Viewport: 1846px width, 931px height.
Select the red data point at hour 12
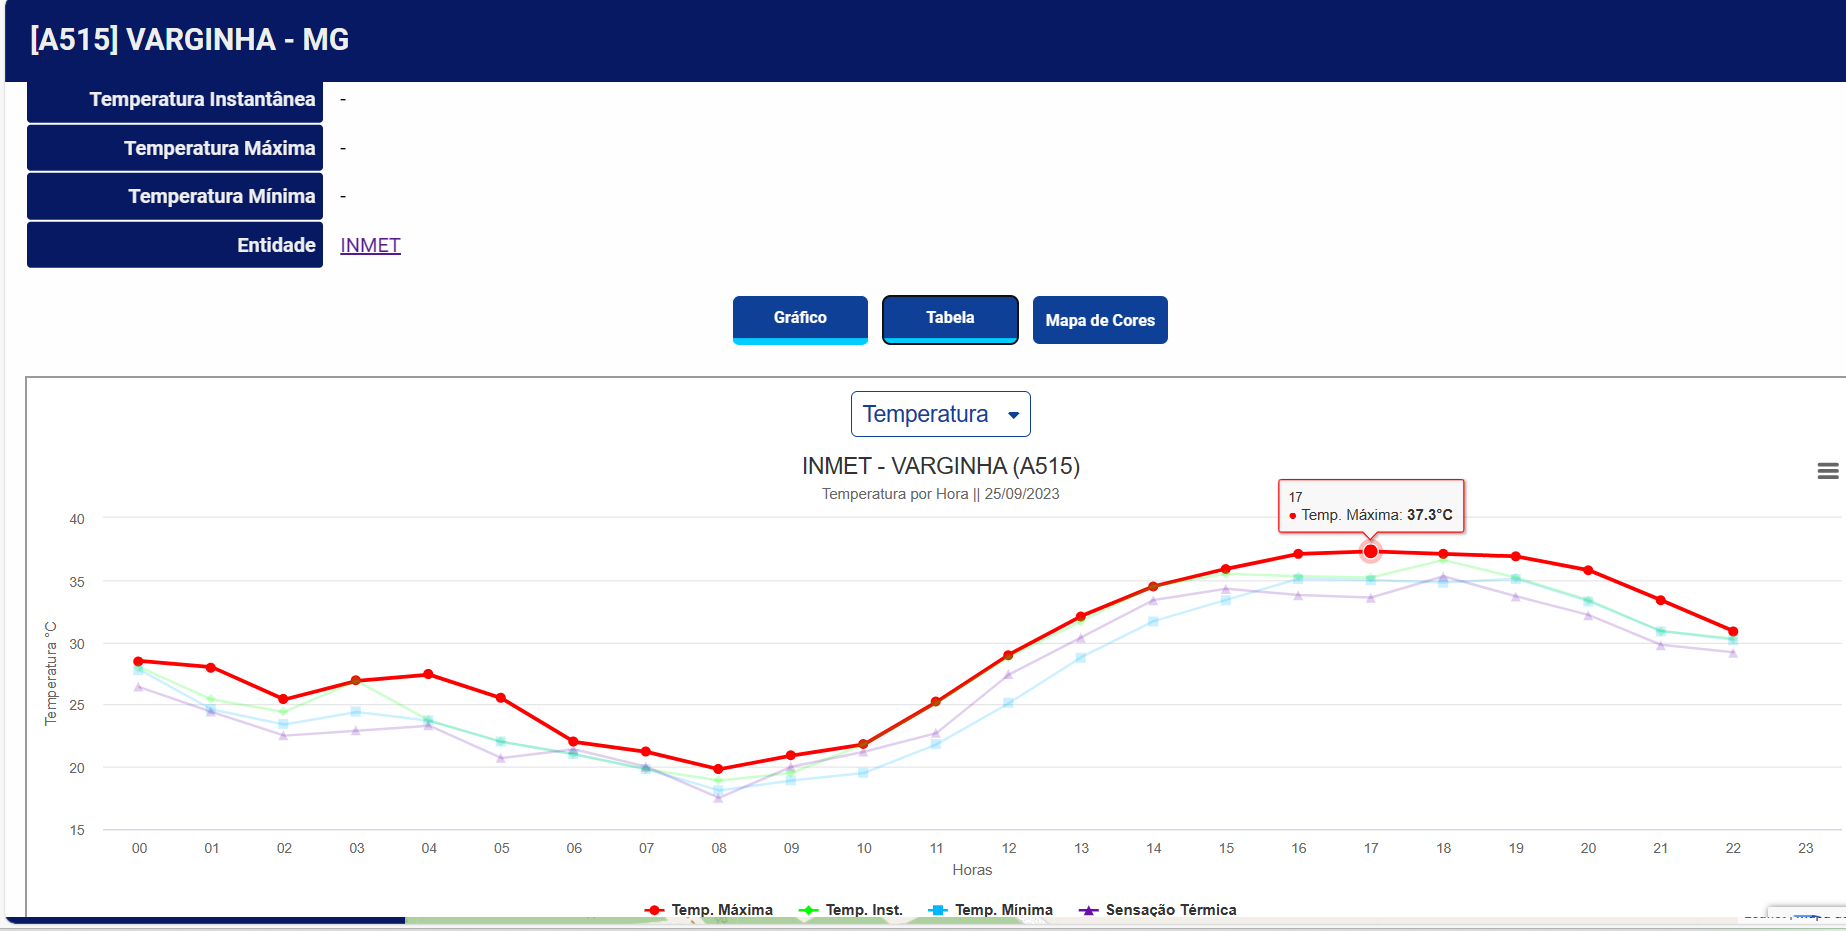pos(1008,655)
